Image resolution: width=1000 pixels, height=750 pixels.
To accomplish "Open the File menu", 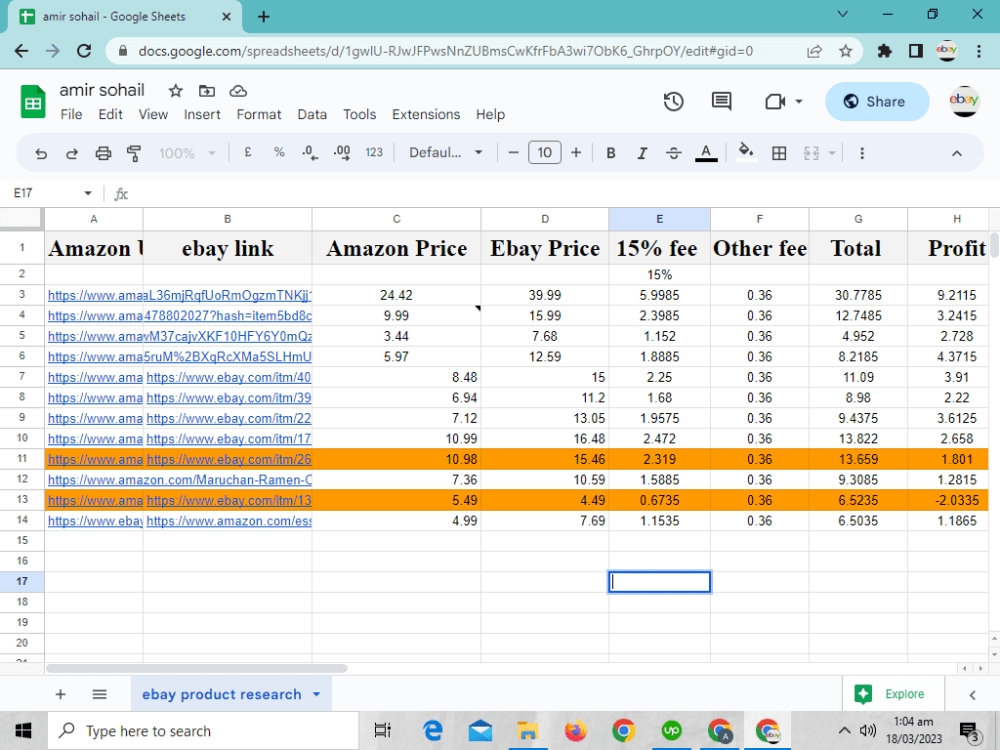I will (71, 115).
